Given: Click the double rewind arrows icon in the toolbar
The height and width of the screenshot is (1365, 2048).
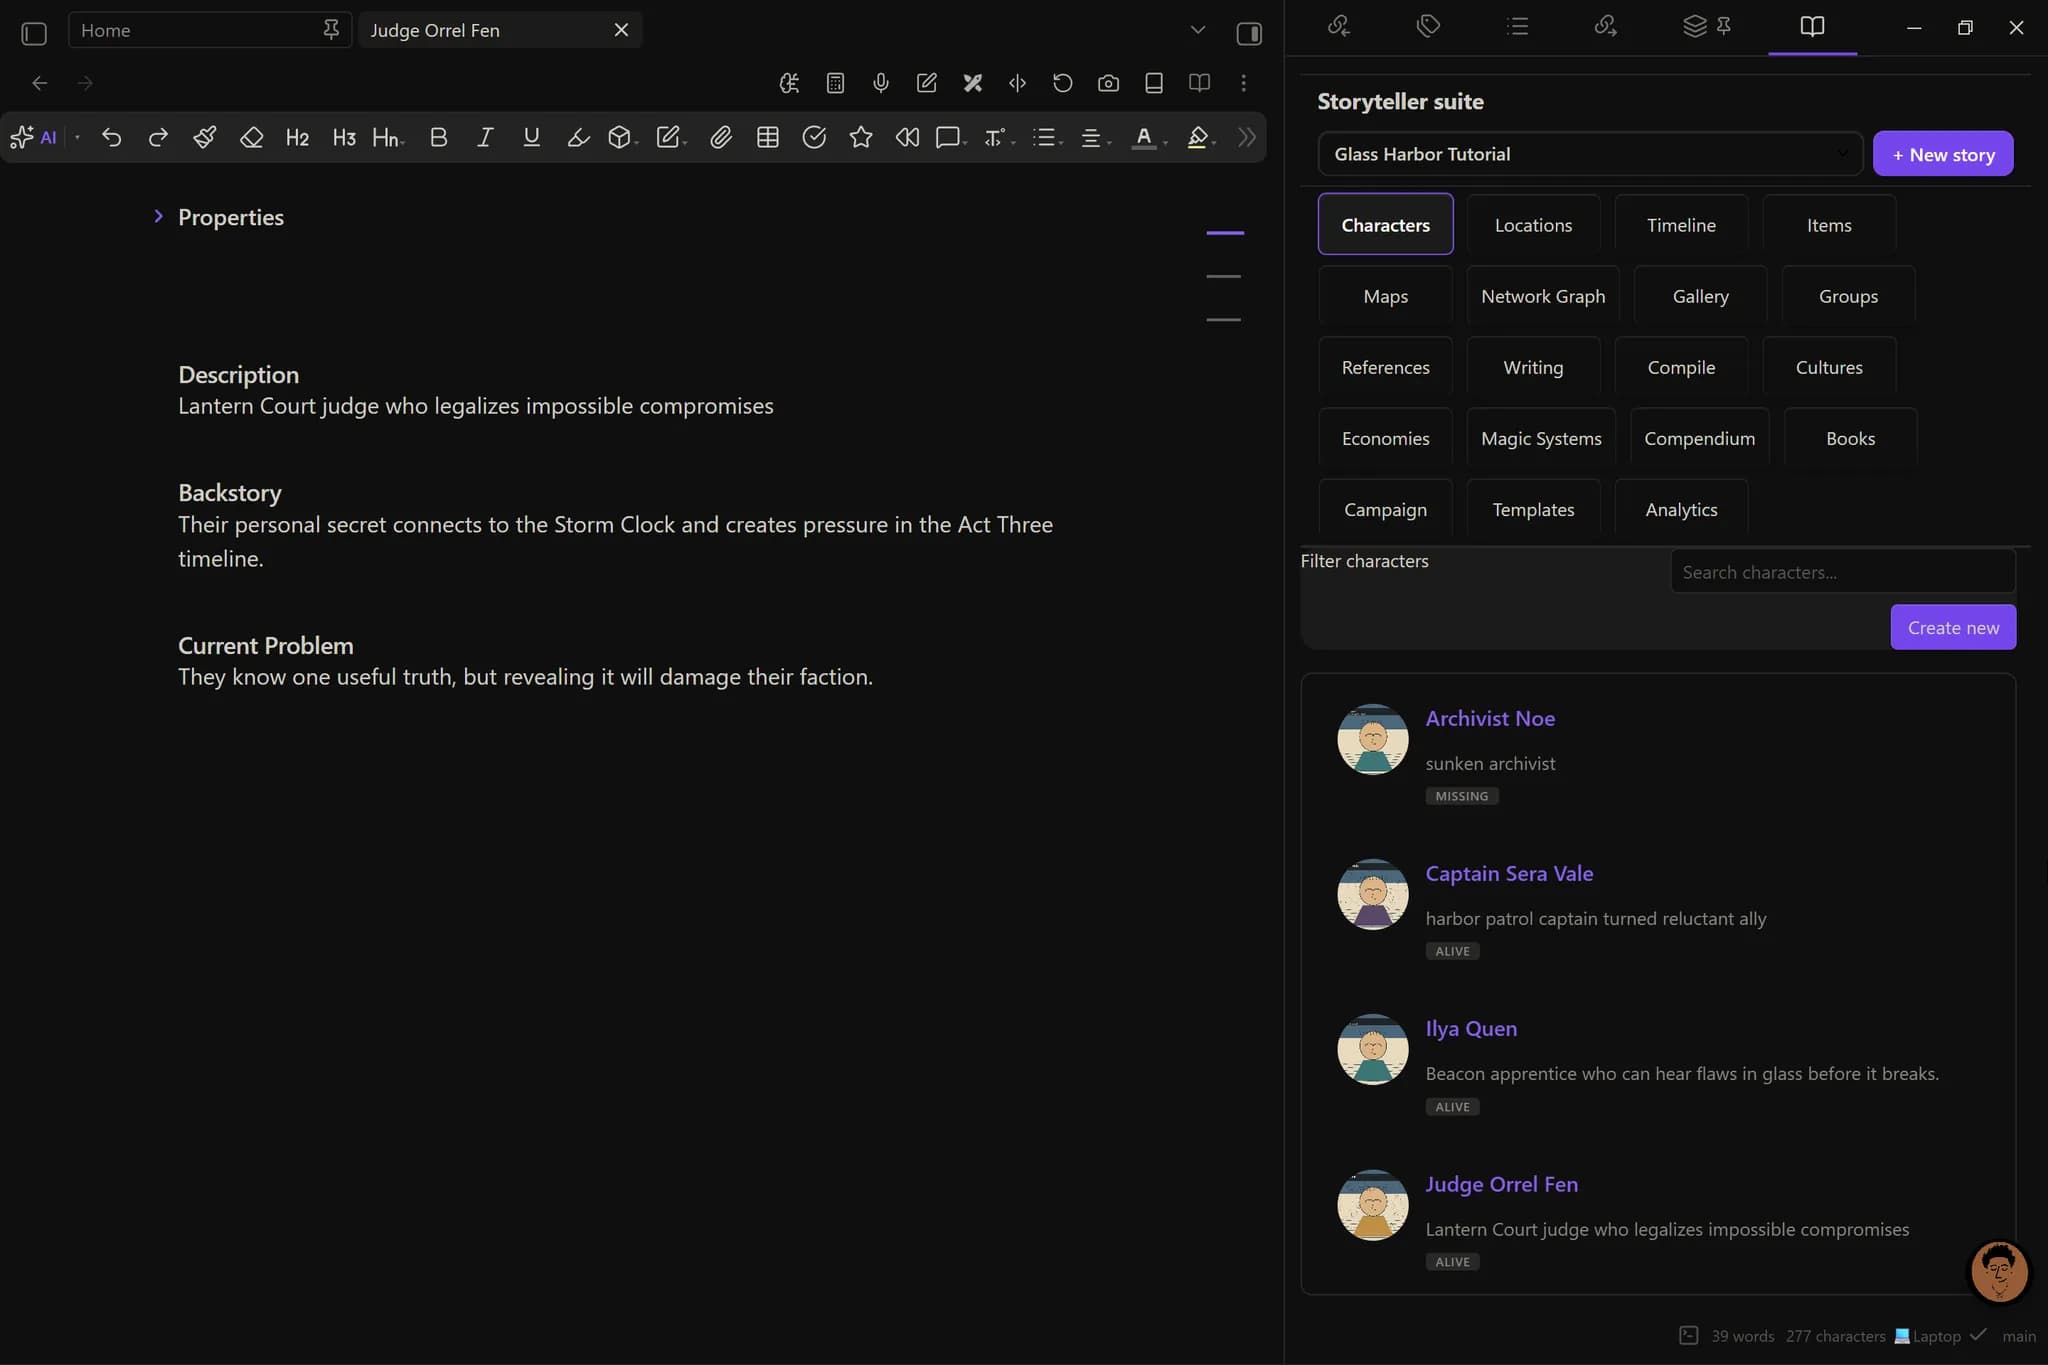Looking at the screenshot, I should click(x=907, y=138).
